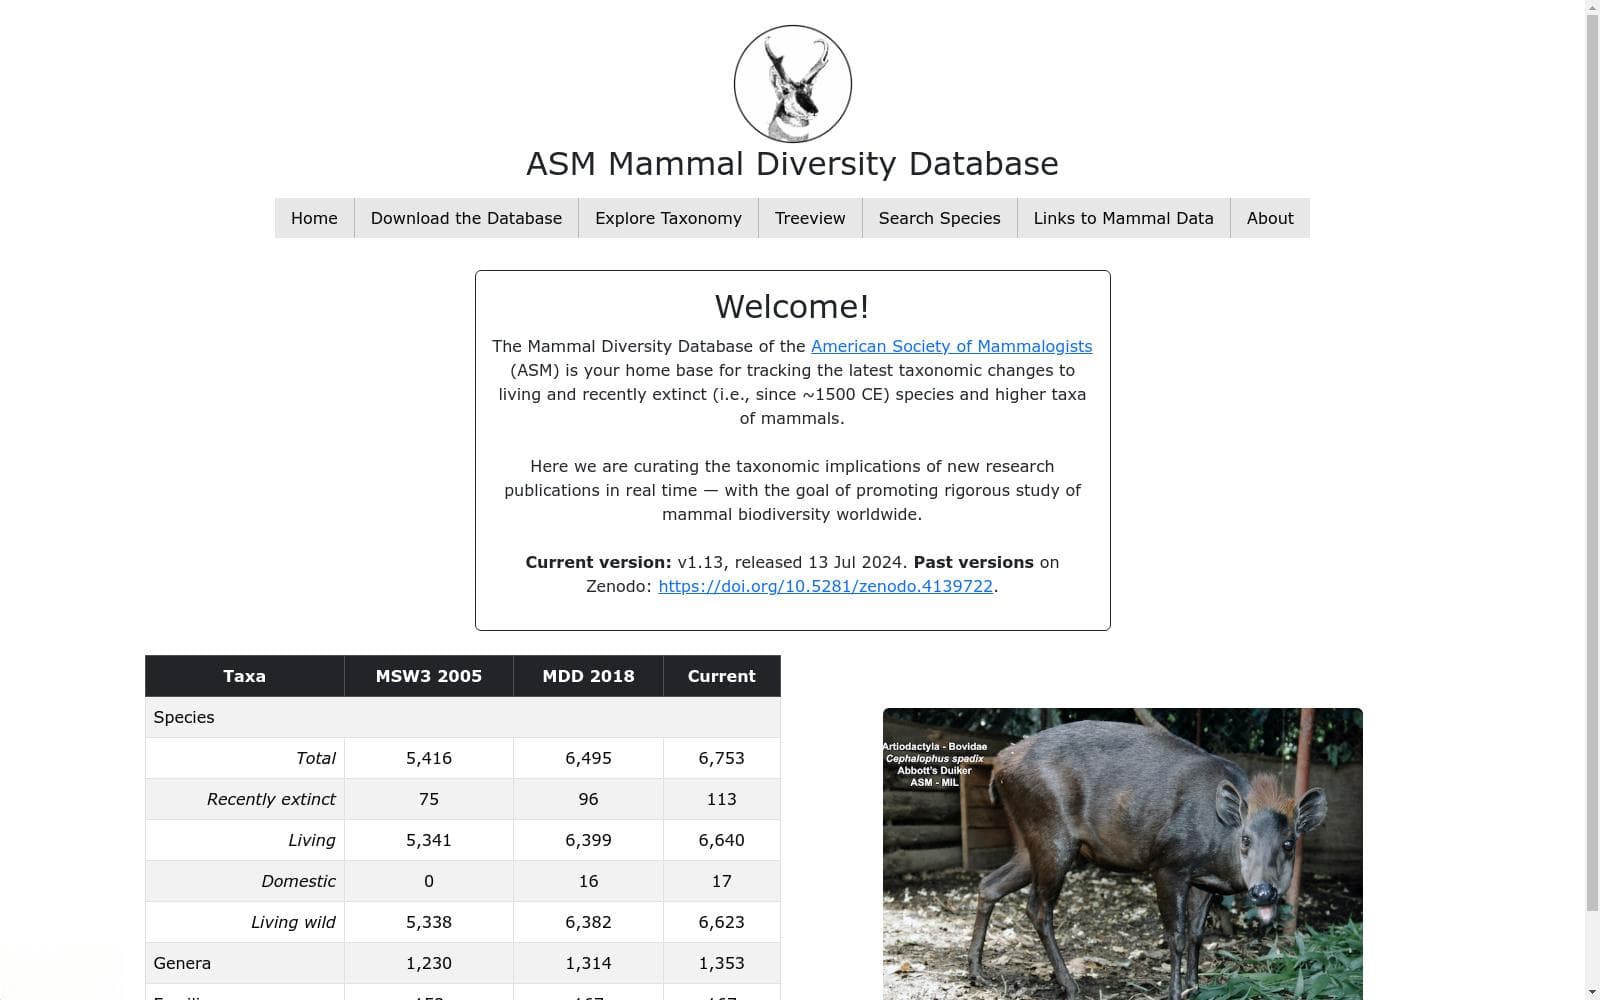
Task: Click the Recently extinct row label
Action: tap(271, 799)
